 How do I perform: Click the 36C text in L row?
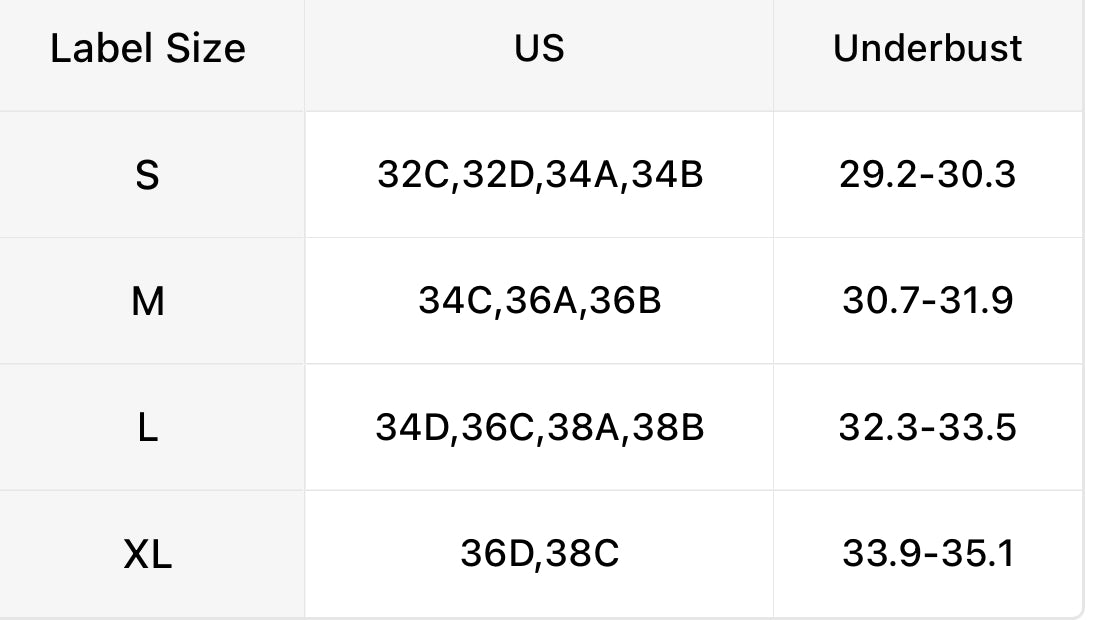(x=497, y=428)
